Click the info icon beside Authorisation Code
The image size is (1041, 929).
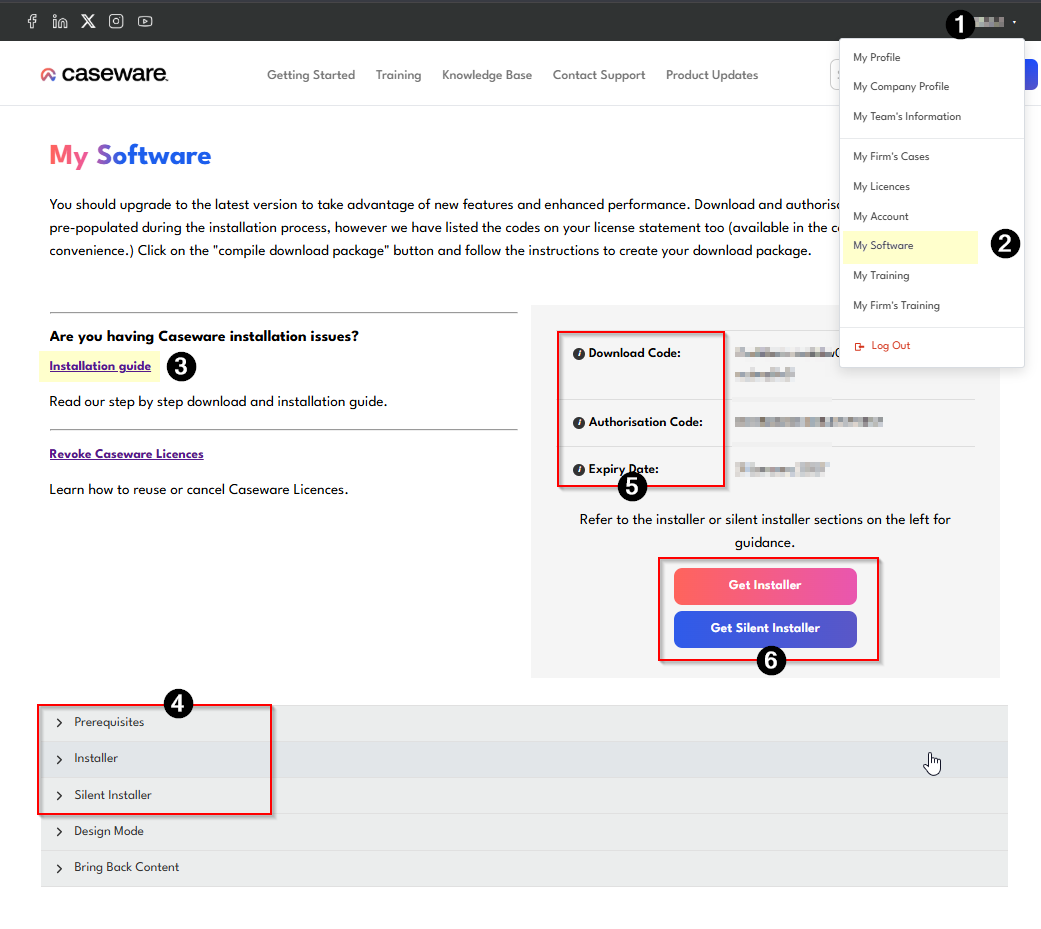pos(578,423)
